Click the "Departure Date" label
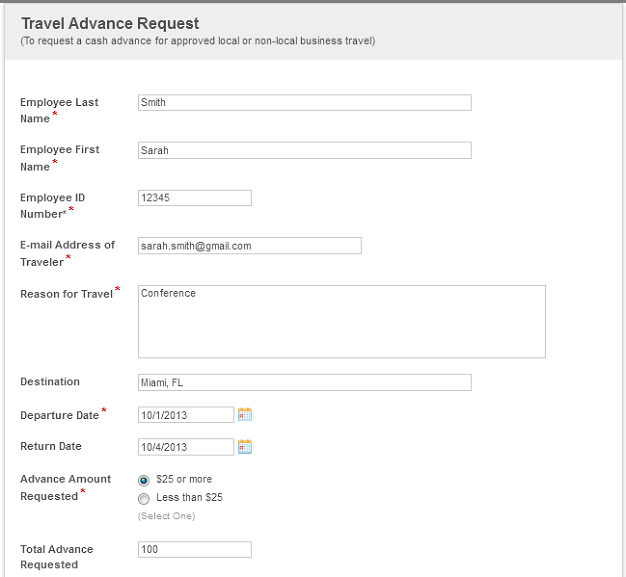 pyautogui.click(x=59, y=415)
